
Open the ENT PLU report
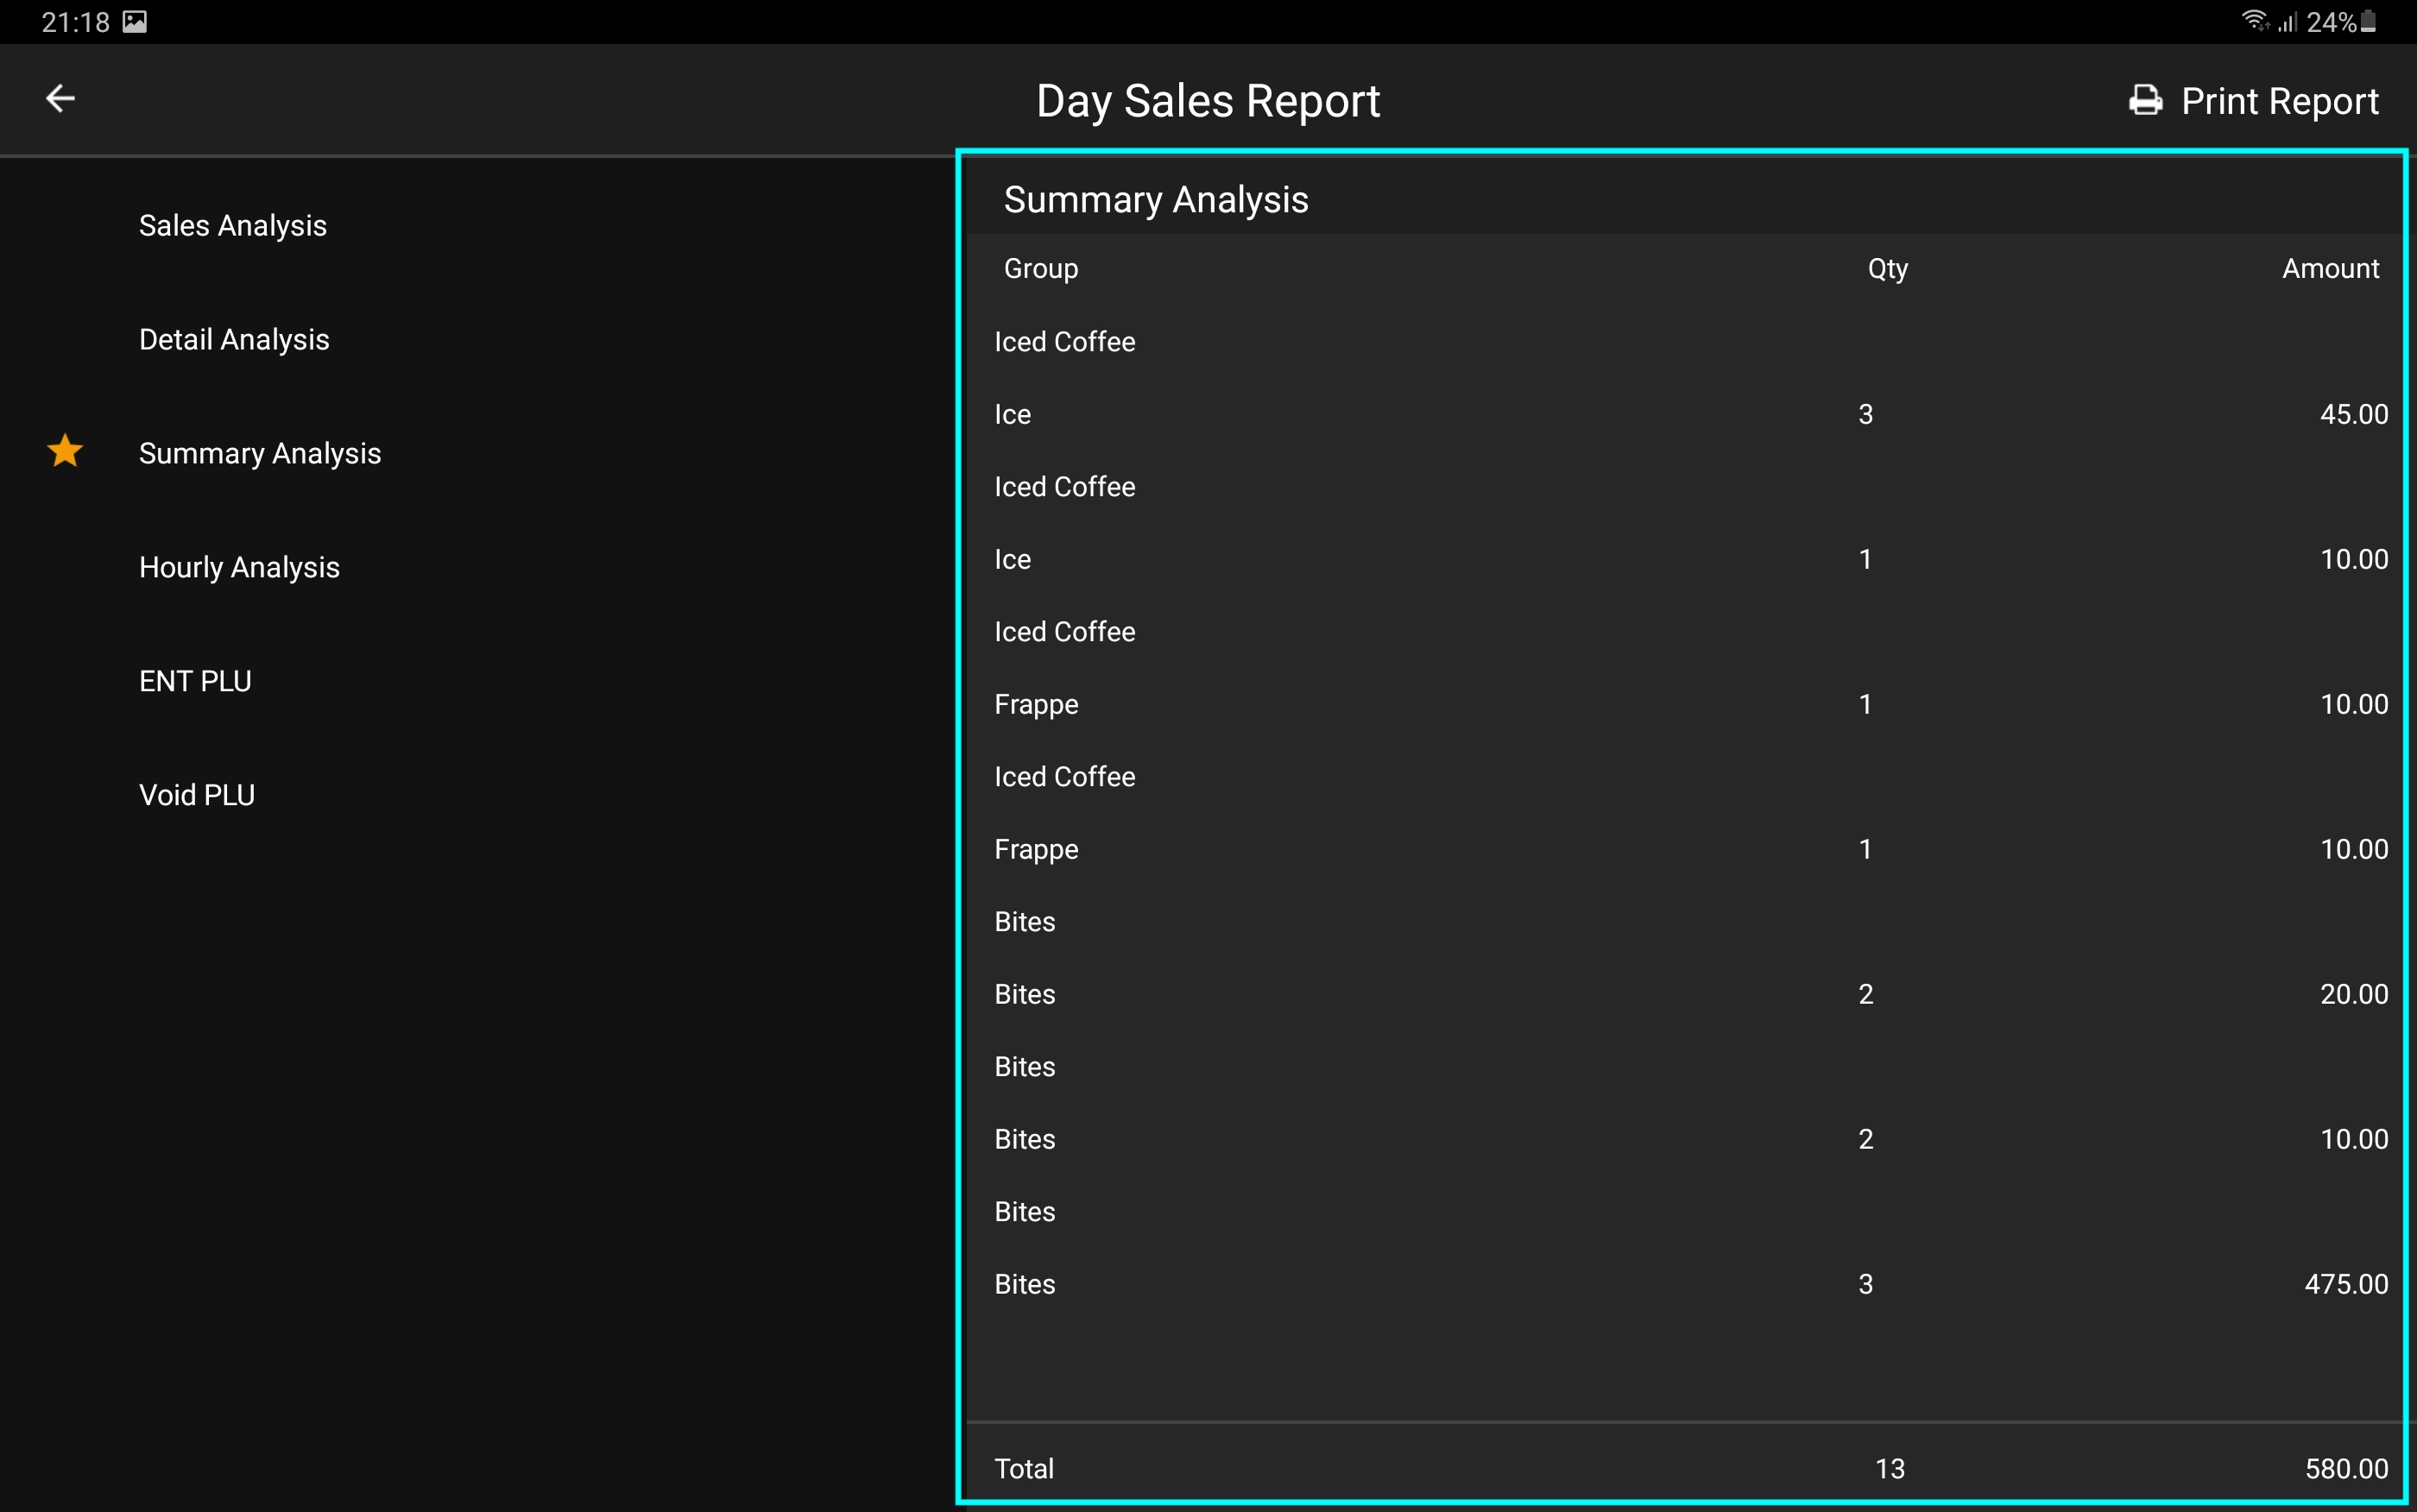[x=195, y=681]
